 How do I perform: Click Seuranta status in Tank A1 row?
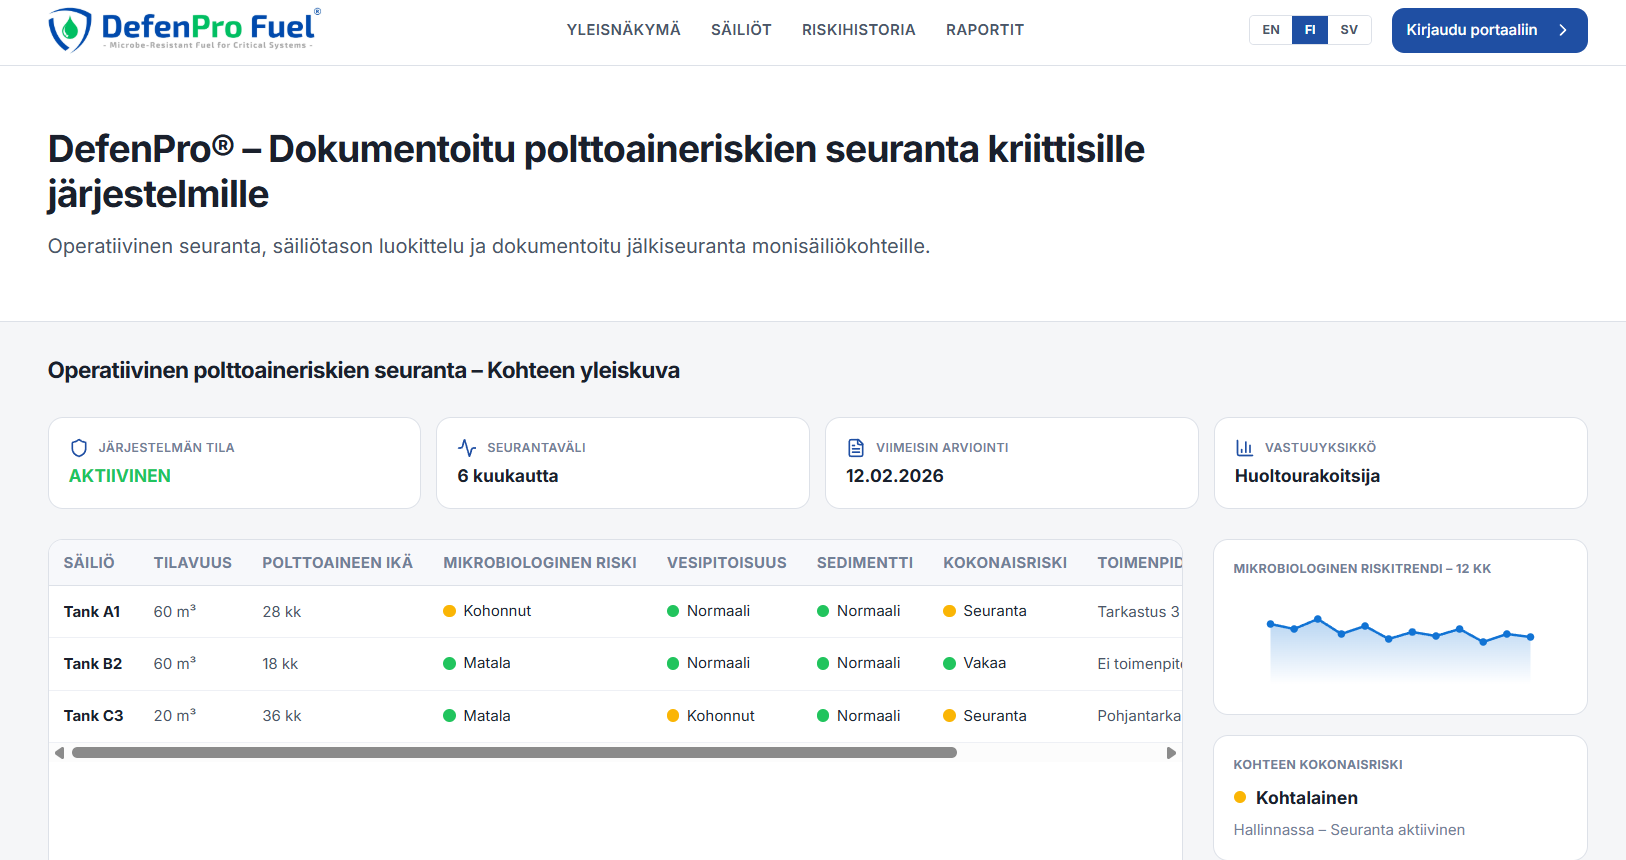point(995,611)
